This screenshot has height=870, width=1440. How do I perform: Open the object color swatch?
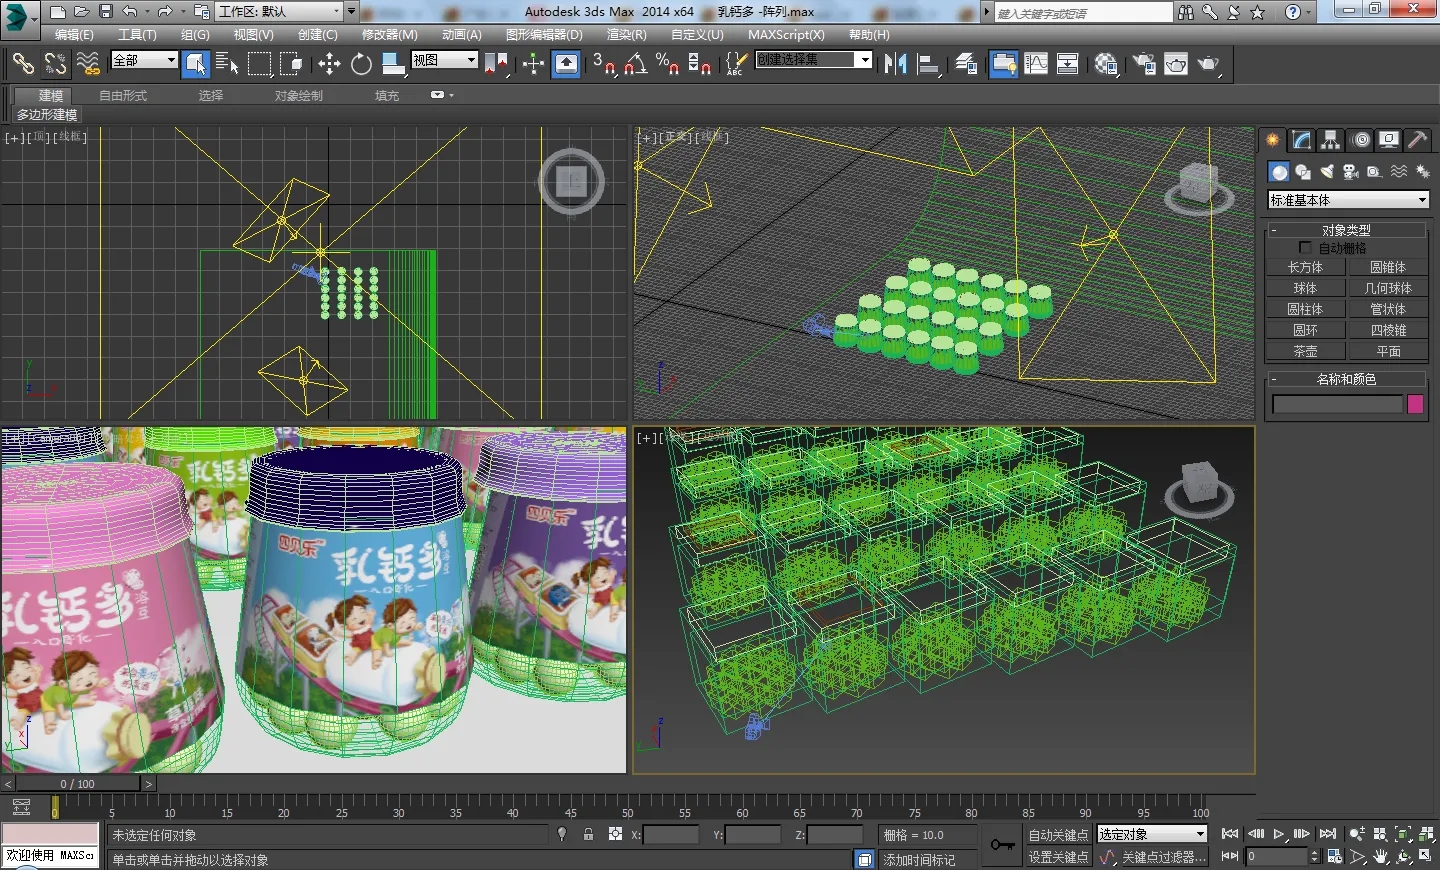point(1415,404)
